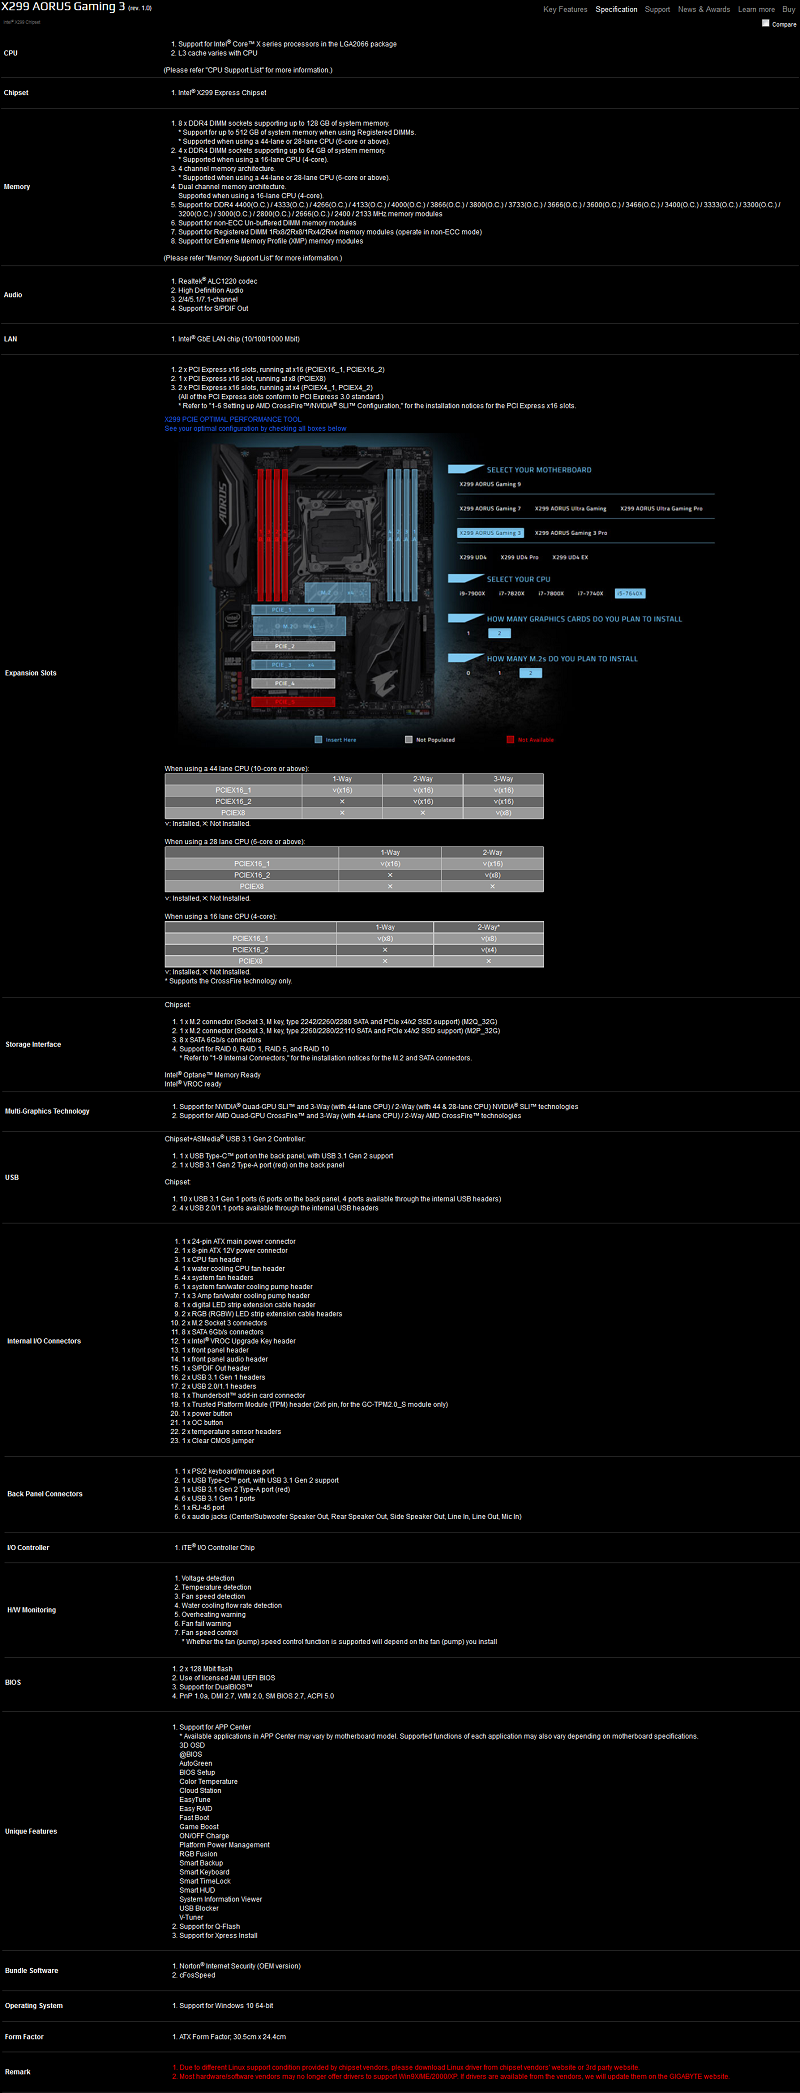Choose X299 UD4 motherboard option
Image resolution: width=800 pixels, height=2093 pixels.
(x=473, y=557)
